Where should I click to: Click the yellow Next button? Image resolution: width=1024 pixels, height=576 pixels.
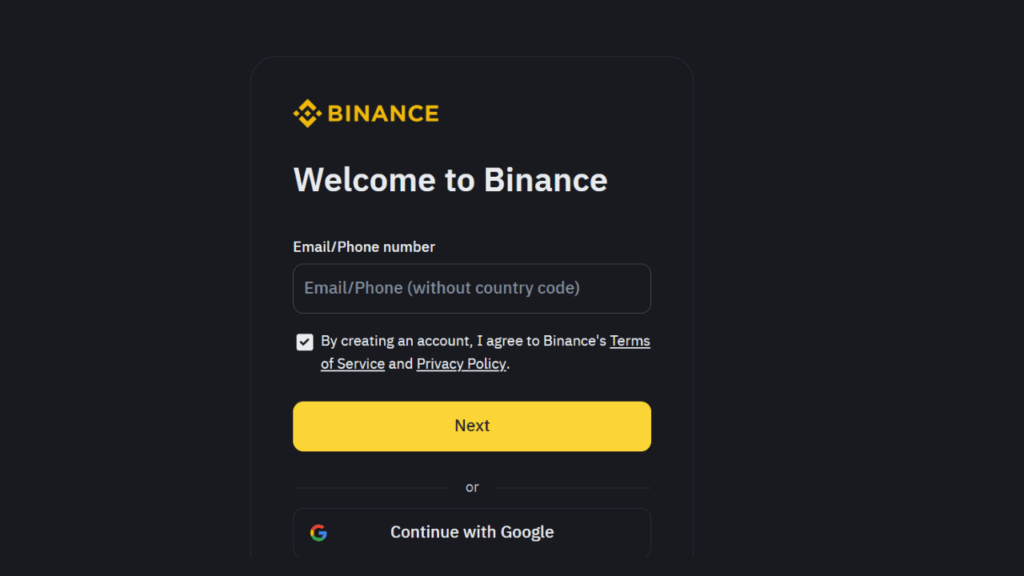tap(471, 425)
